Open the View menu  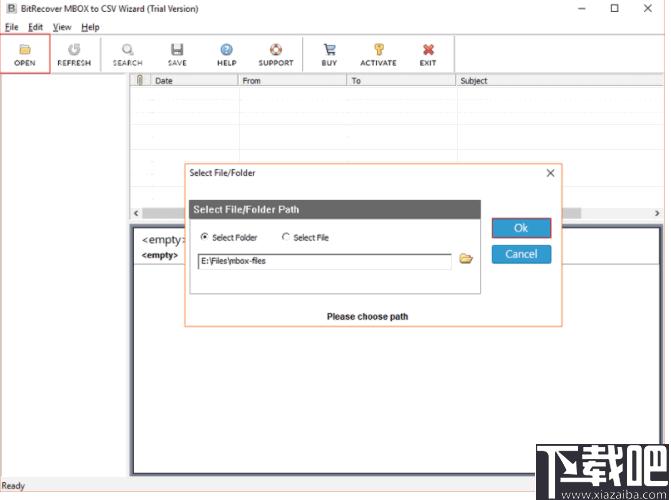[x=62, y=27]
